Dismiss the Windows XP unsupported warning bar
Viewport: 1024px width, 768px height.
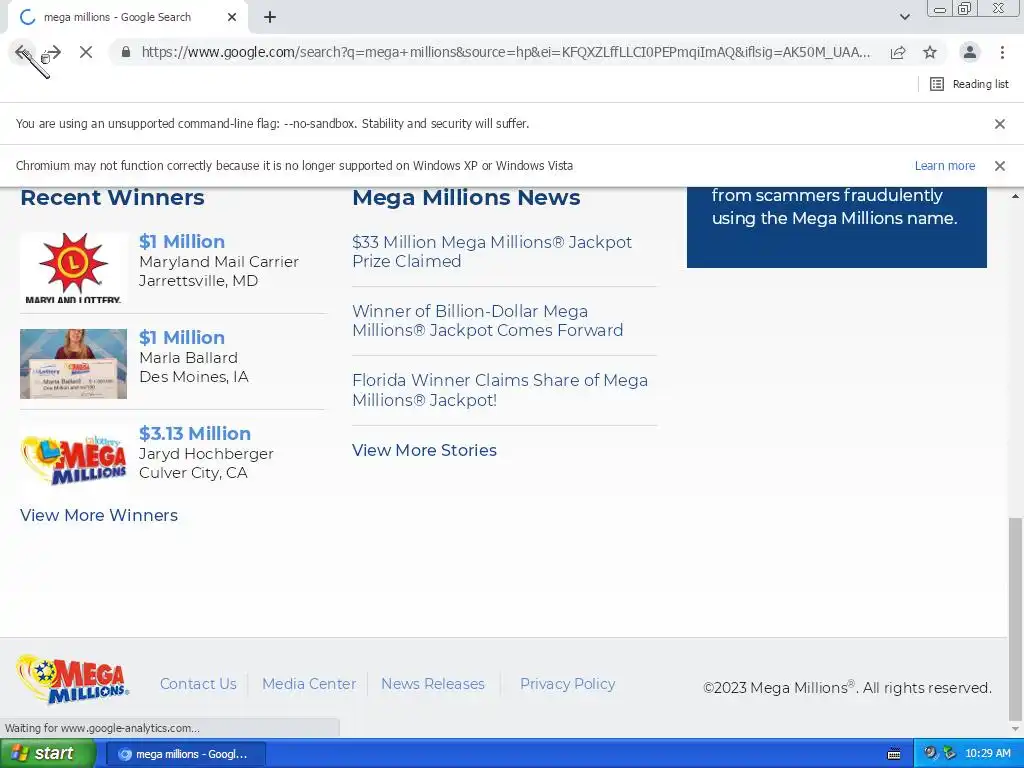[x=999, y=166]
